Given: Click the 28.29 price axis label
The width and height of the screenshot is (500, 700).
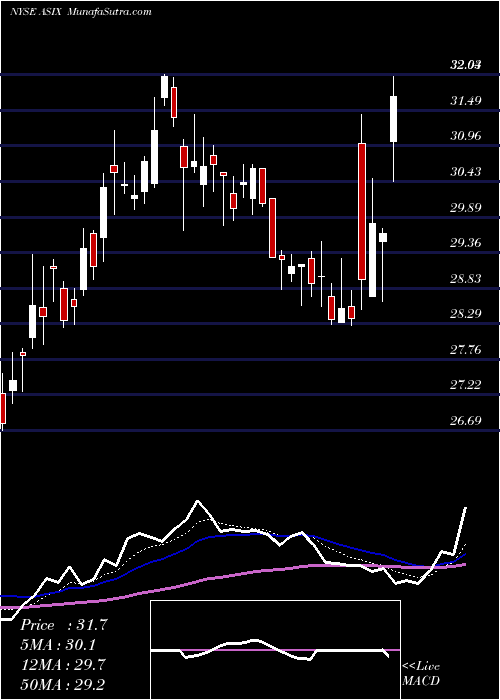Looking at the screenshot, I should coord(466,314).
